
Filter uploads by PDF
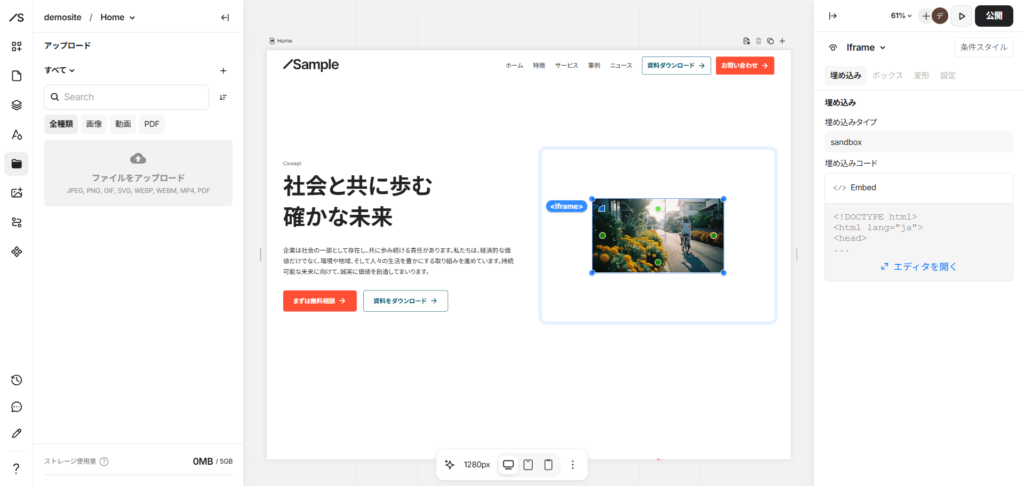(152, 124)
